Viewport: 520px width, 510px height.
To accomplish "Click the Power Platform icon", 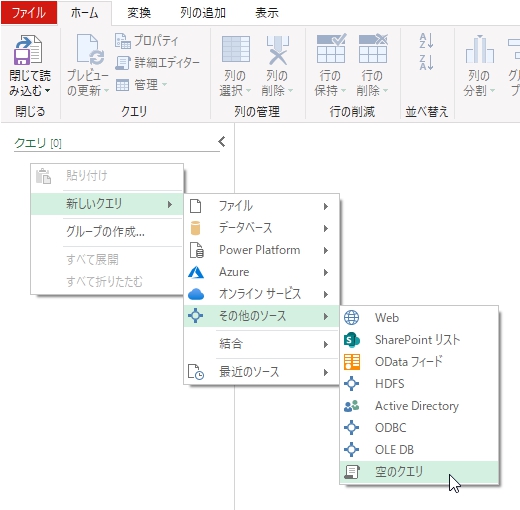I will pyautogui.click(x=196, y=250).
